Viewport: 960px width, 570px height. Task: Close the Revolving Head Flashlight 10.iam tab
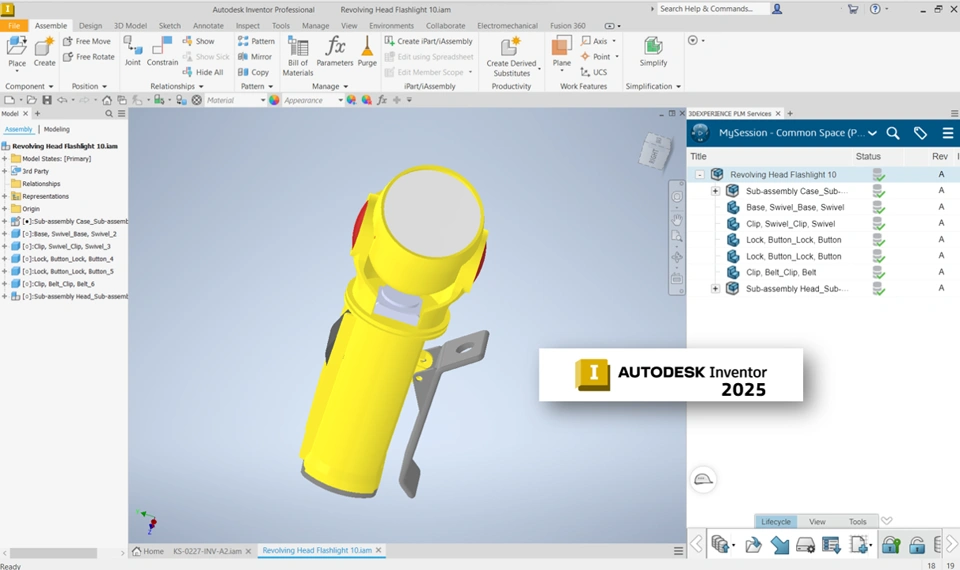[x=378, y=550]
